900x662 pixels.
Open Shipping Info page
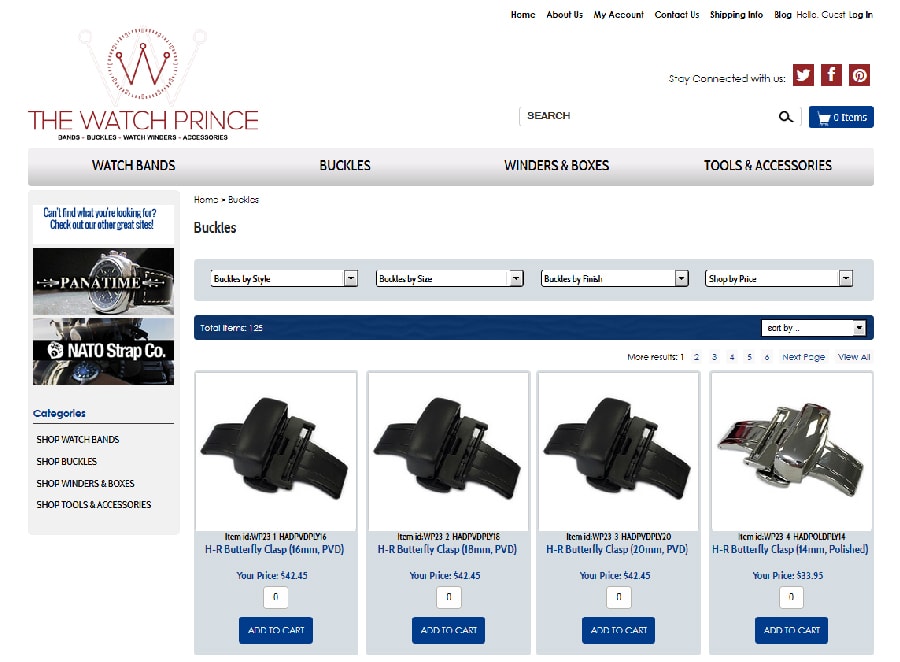(x=736, y=15)
